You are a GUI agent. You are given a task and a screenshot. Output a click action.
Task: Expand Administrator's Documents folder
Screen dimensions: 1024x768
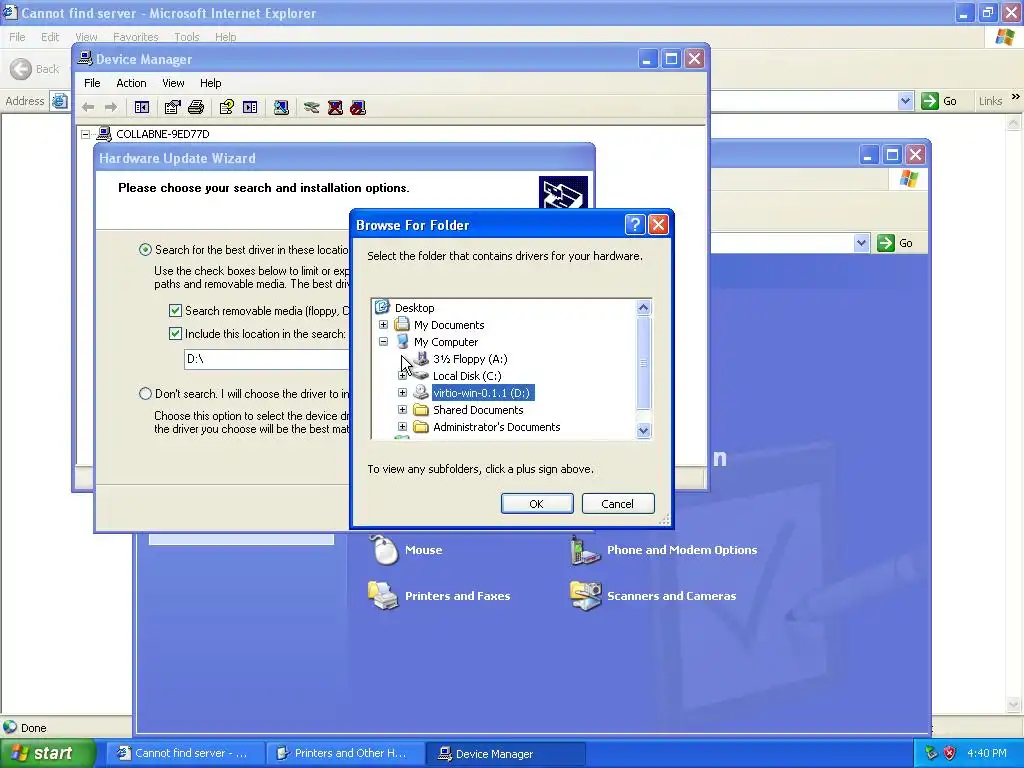[402, 426]
